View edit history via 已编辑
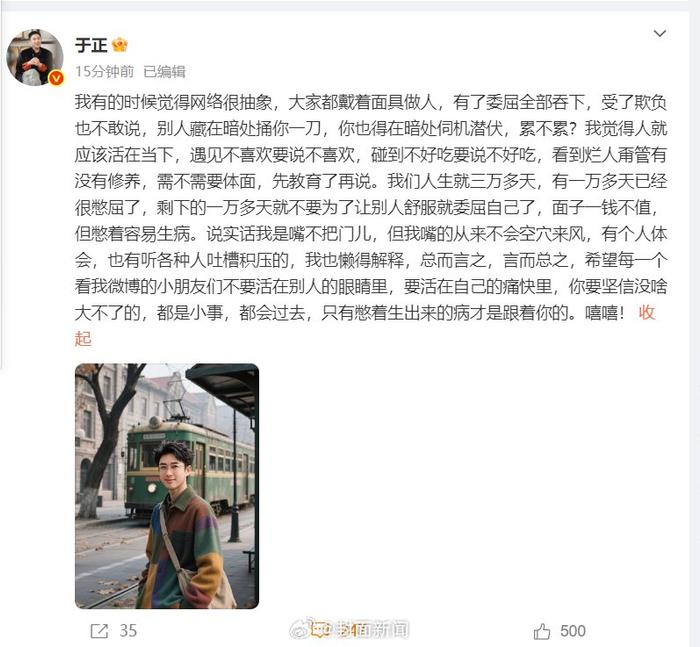700x647 pixels. tap(164, 71)
